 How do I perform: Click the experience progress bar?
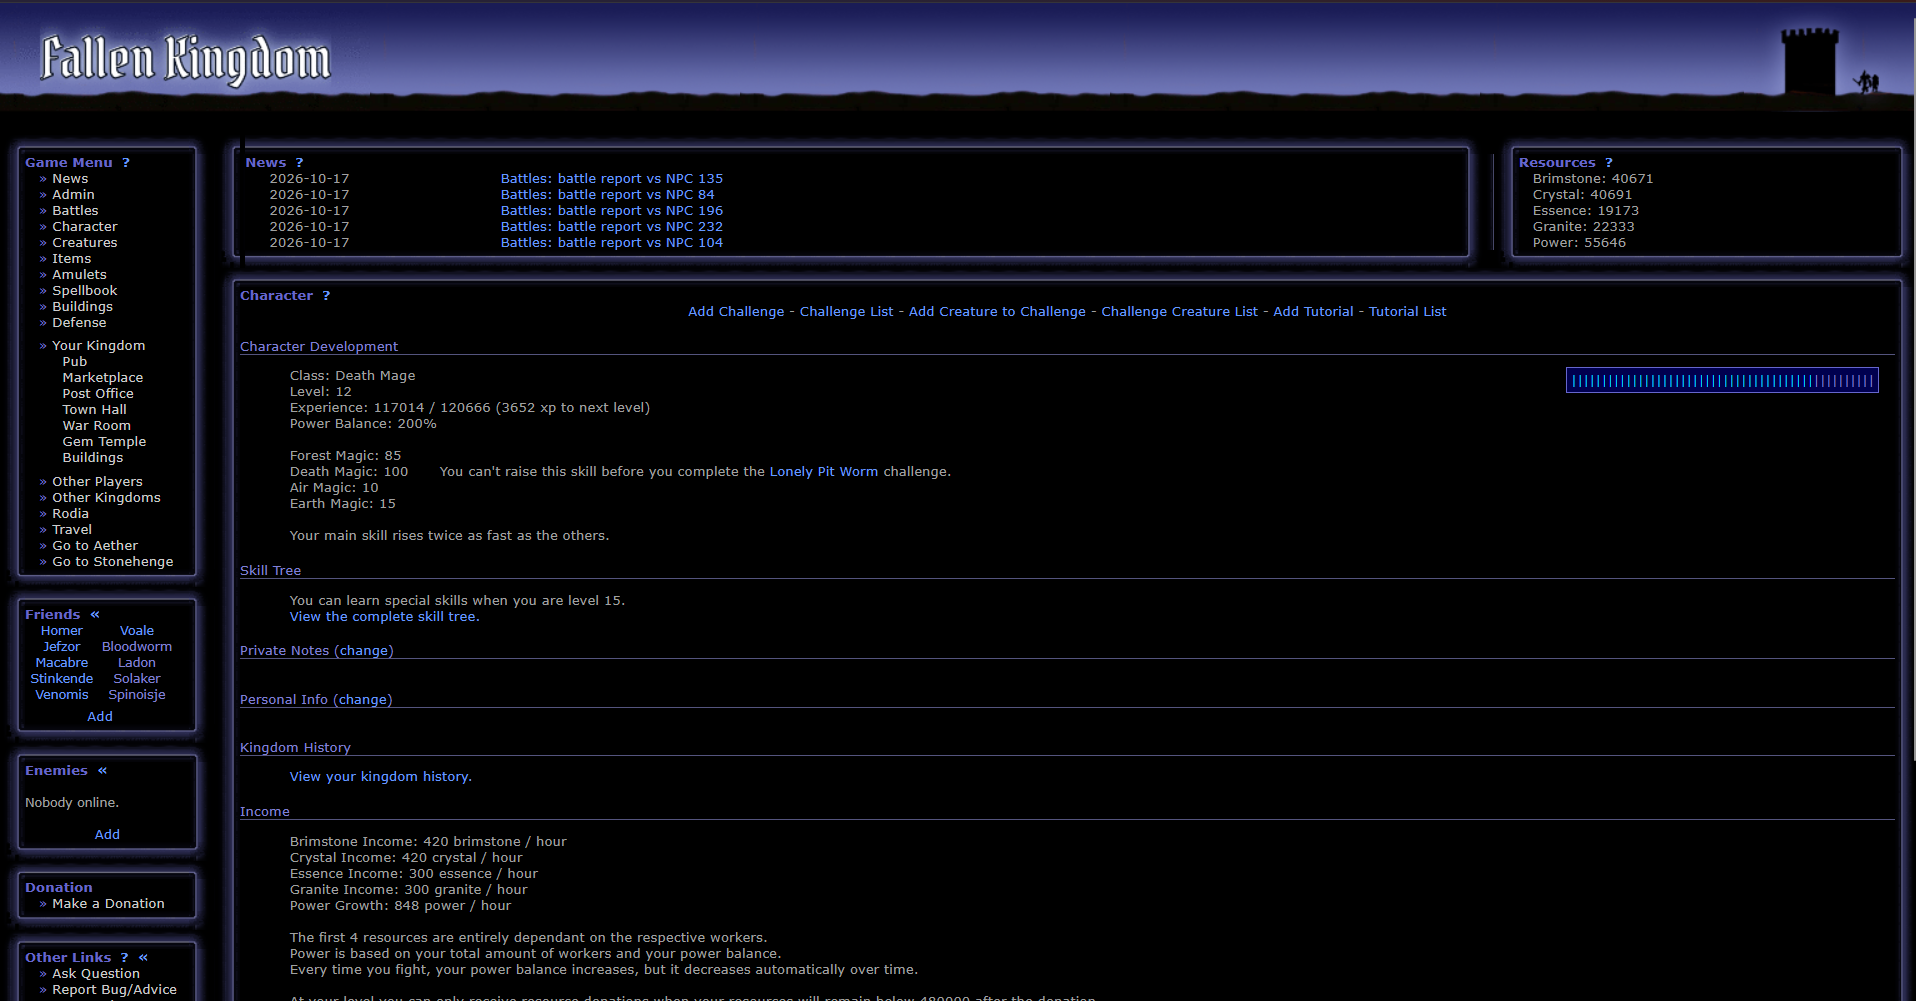pos(1722,381)
